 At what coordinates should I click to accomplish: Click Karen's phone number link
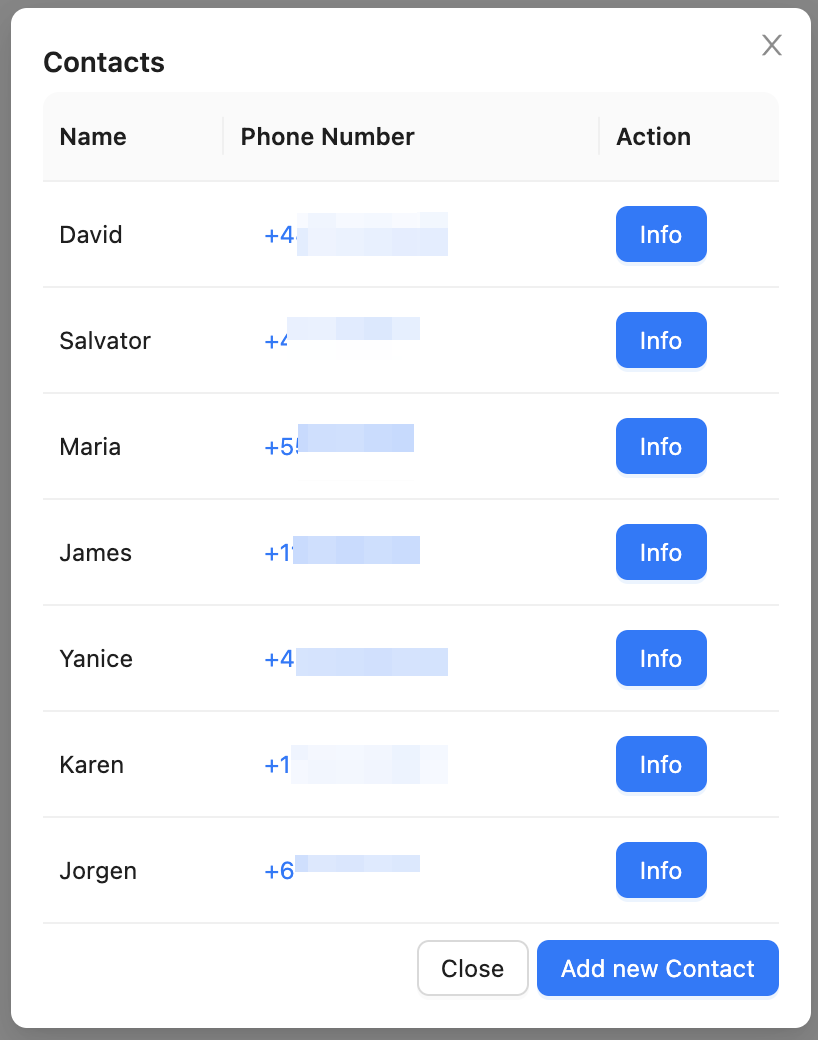tap(355, 765)
